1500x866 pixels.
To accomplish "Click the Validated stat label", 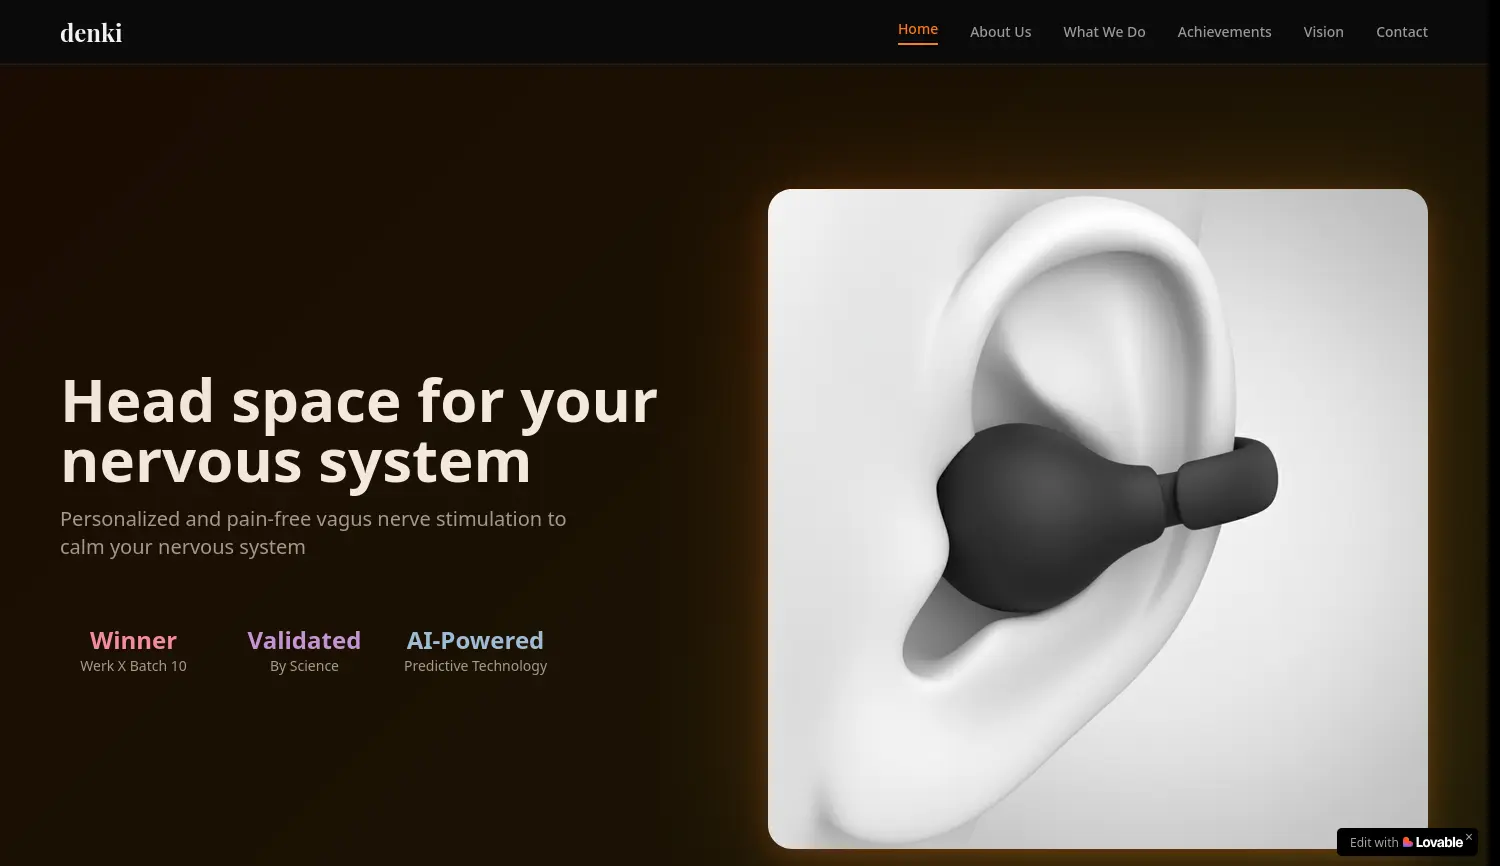I will pos(304,640).
